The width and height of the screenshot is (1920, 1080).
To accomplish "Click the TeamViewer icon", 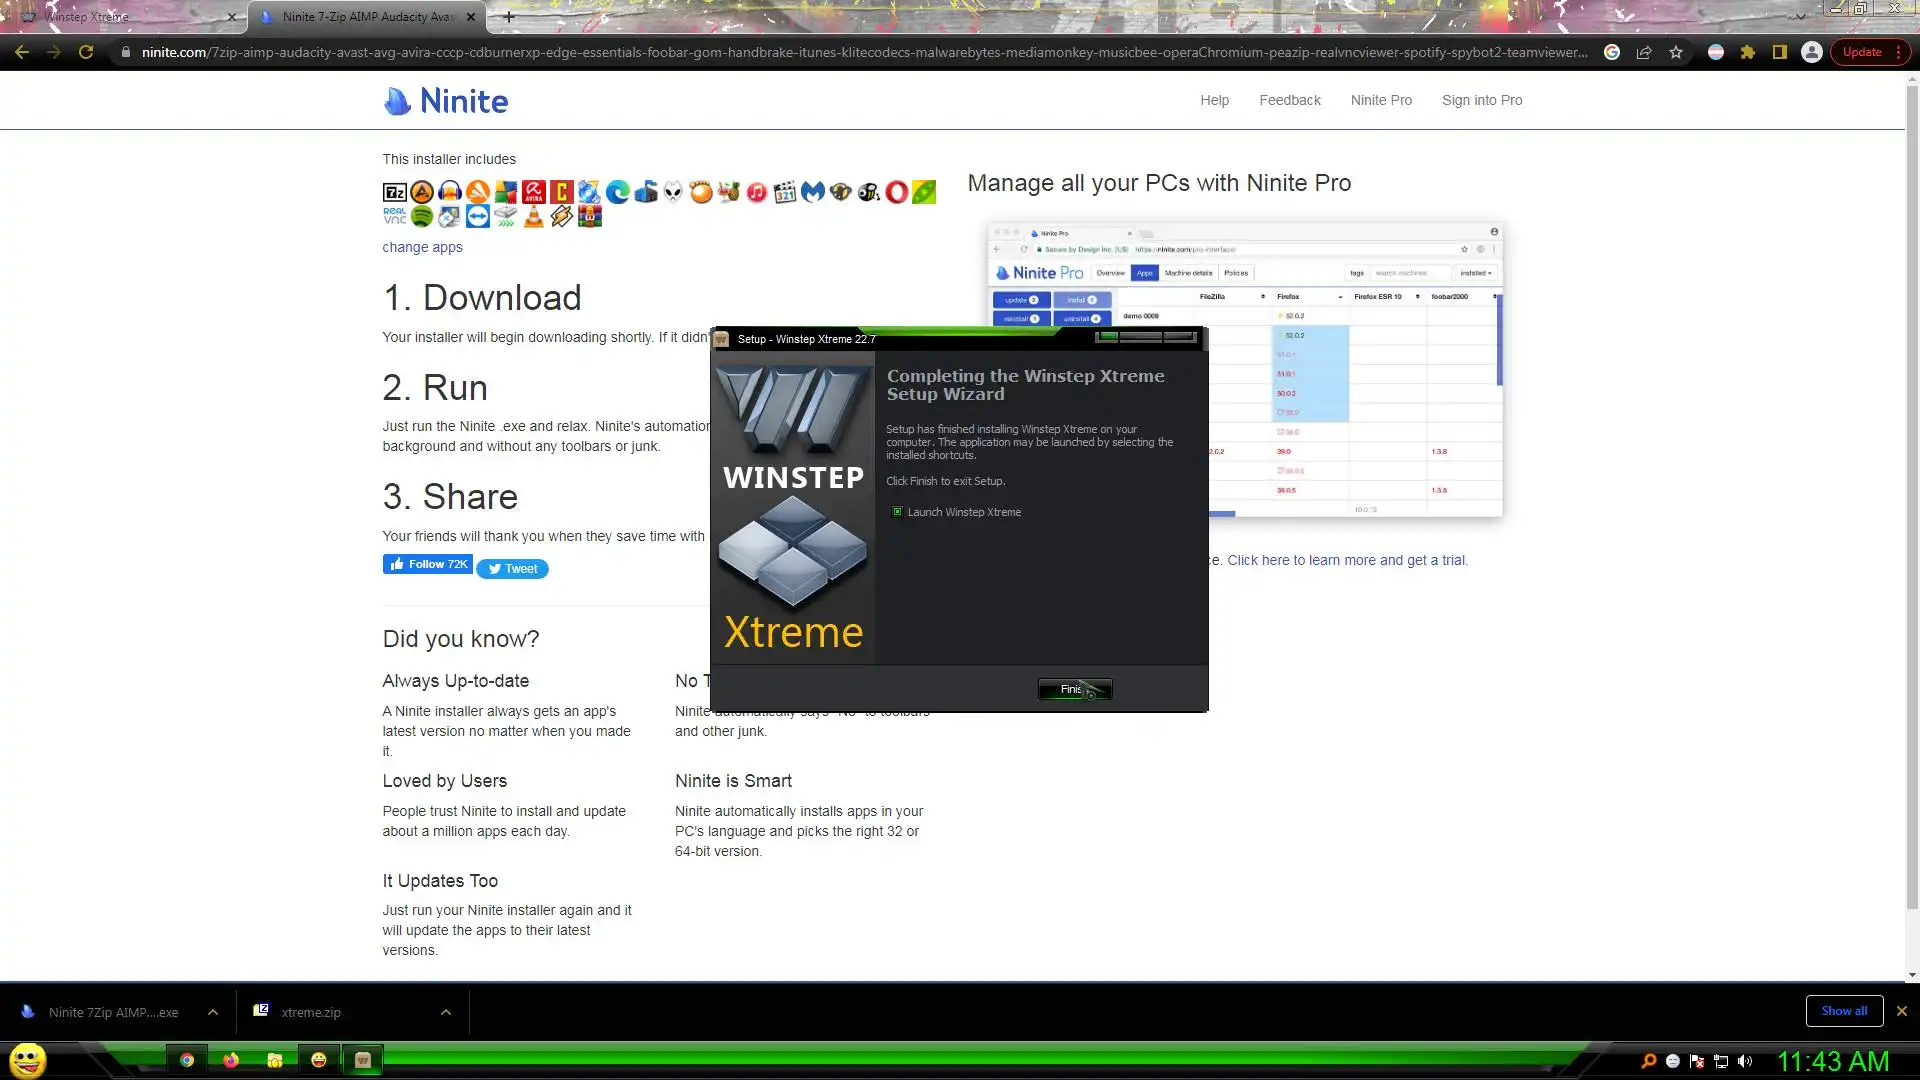I will click(x=478, y=217).
